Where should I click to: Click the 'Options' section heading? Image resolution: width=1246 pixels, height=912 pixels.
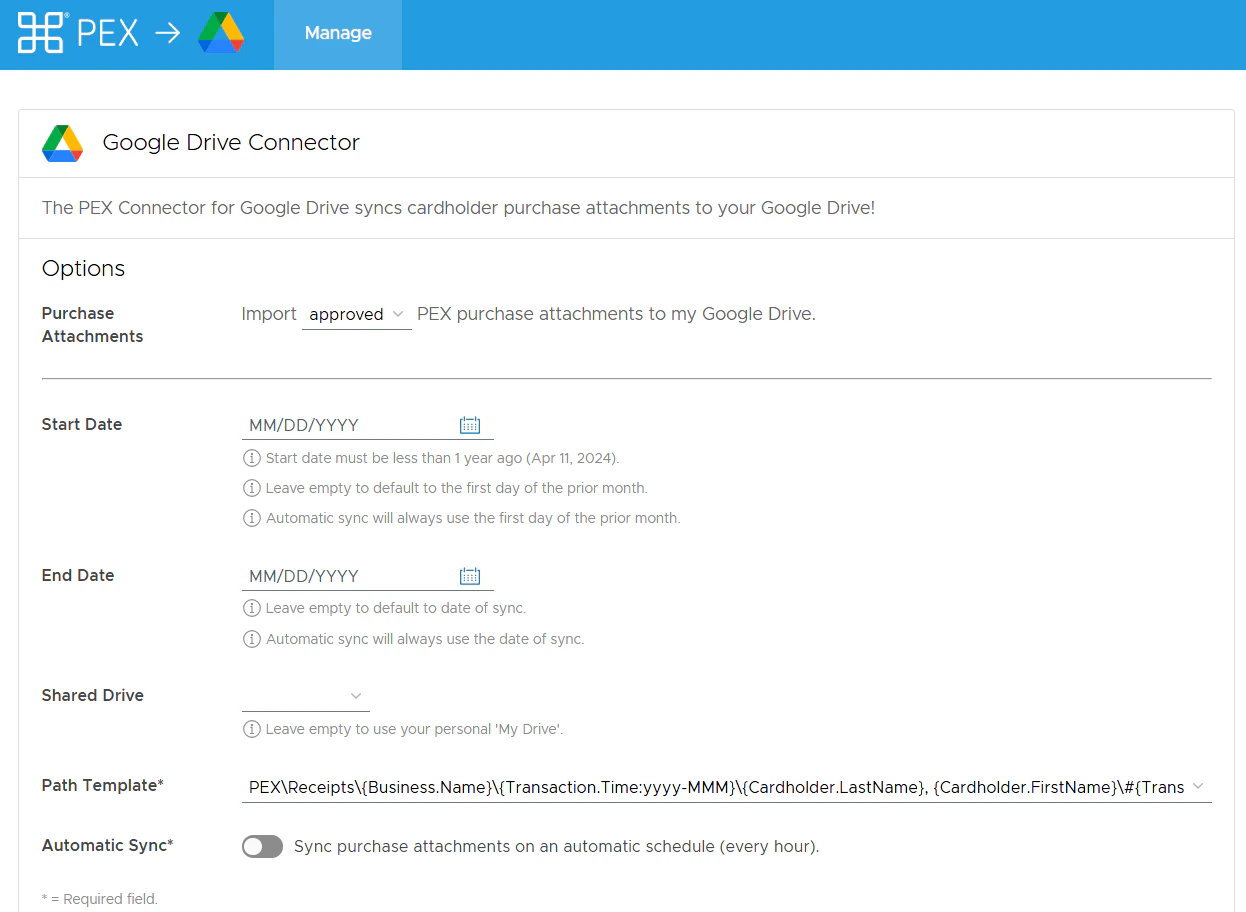coord(84,269)
